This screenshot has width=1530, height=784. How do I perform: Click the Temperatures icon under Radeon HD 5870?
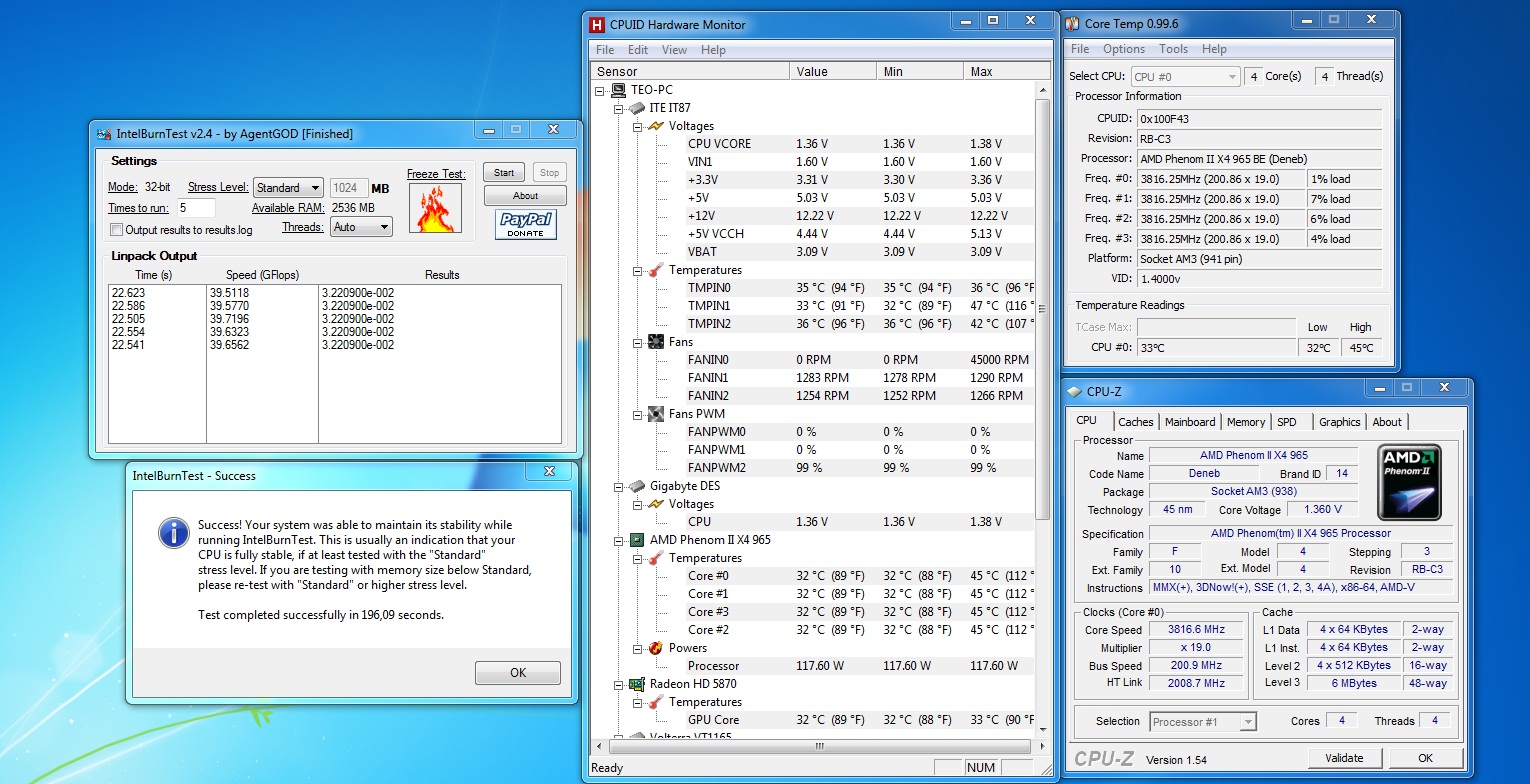click(x=656, y=702)
